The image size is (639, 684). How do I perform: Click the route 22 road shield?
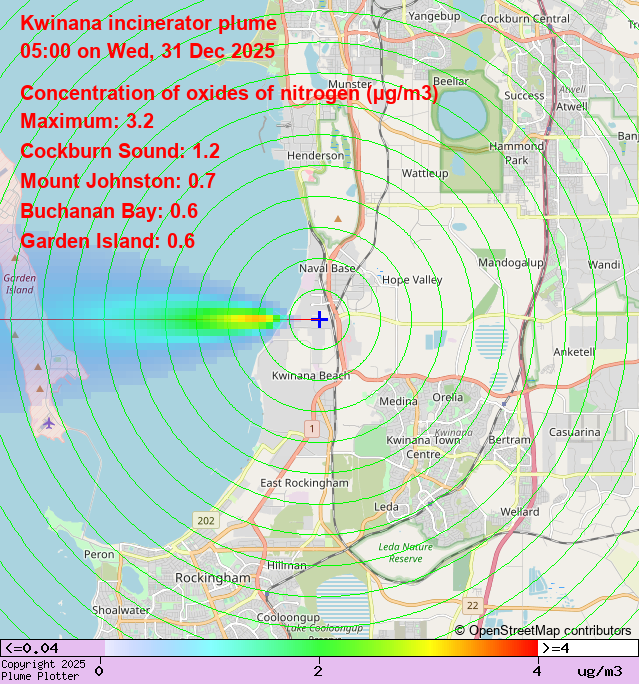(x=471, y=606)
